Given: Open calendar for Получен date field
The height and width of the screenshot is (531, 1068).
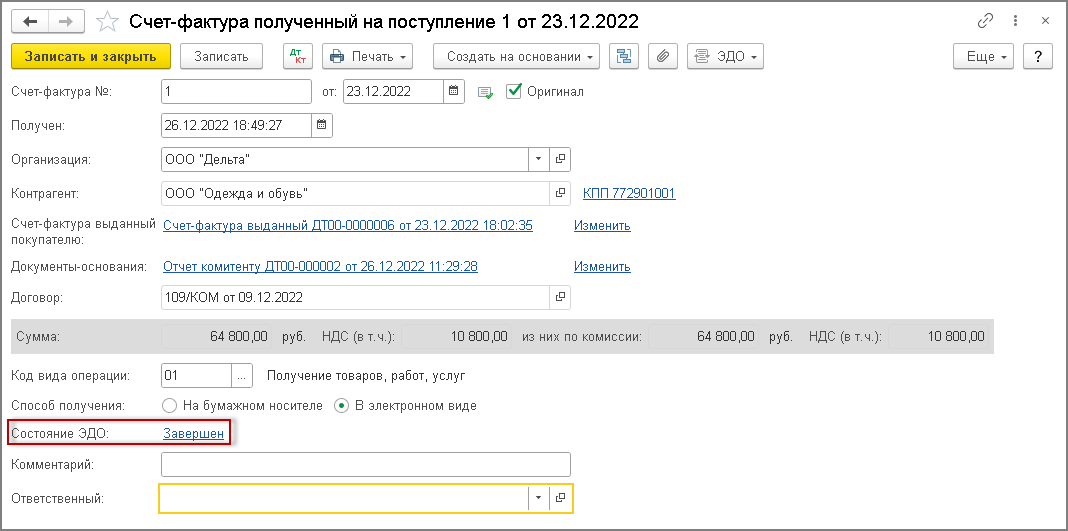Looking at the screenshot, I should 321,125.
